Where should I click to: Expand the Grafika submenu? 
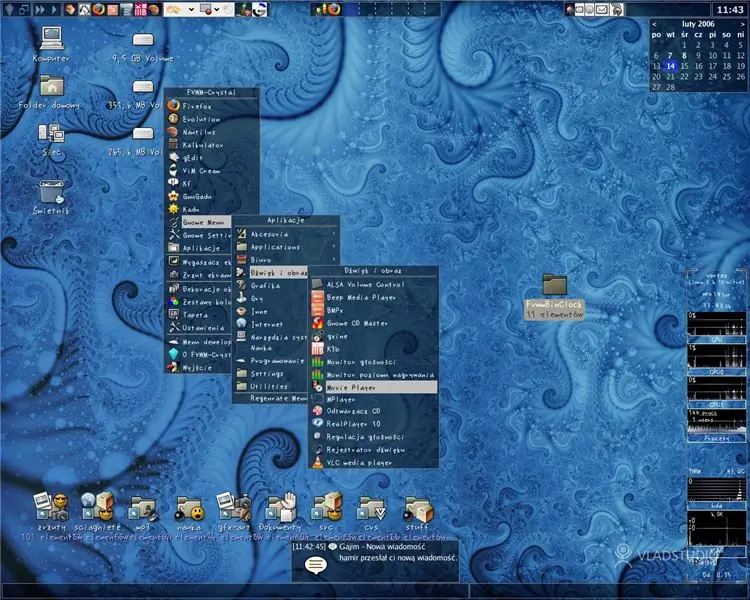point(271,286)
